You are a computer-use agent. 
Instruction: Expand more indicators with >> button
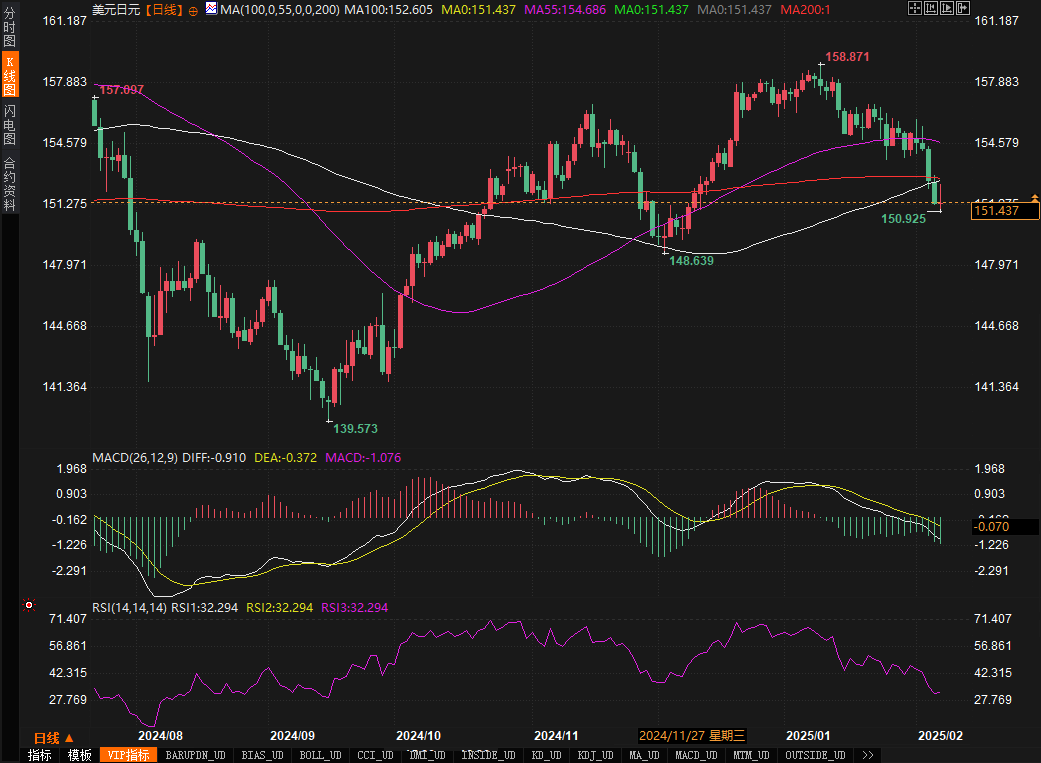[867, 755]
